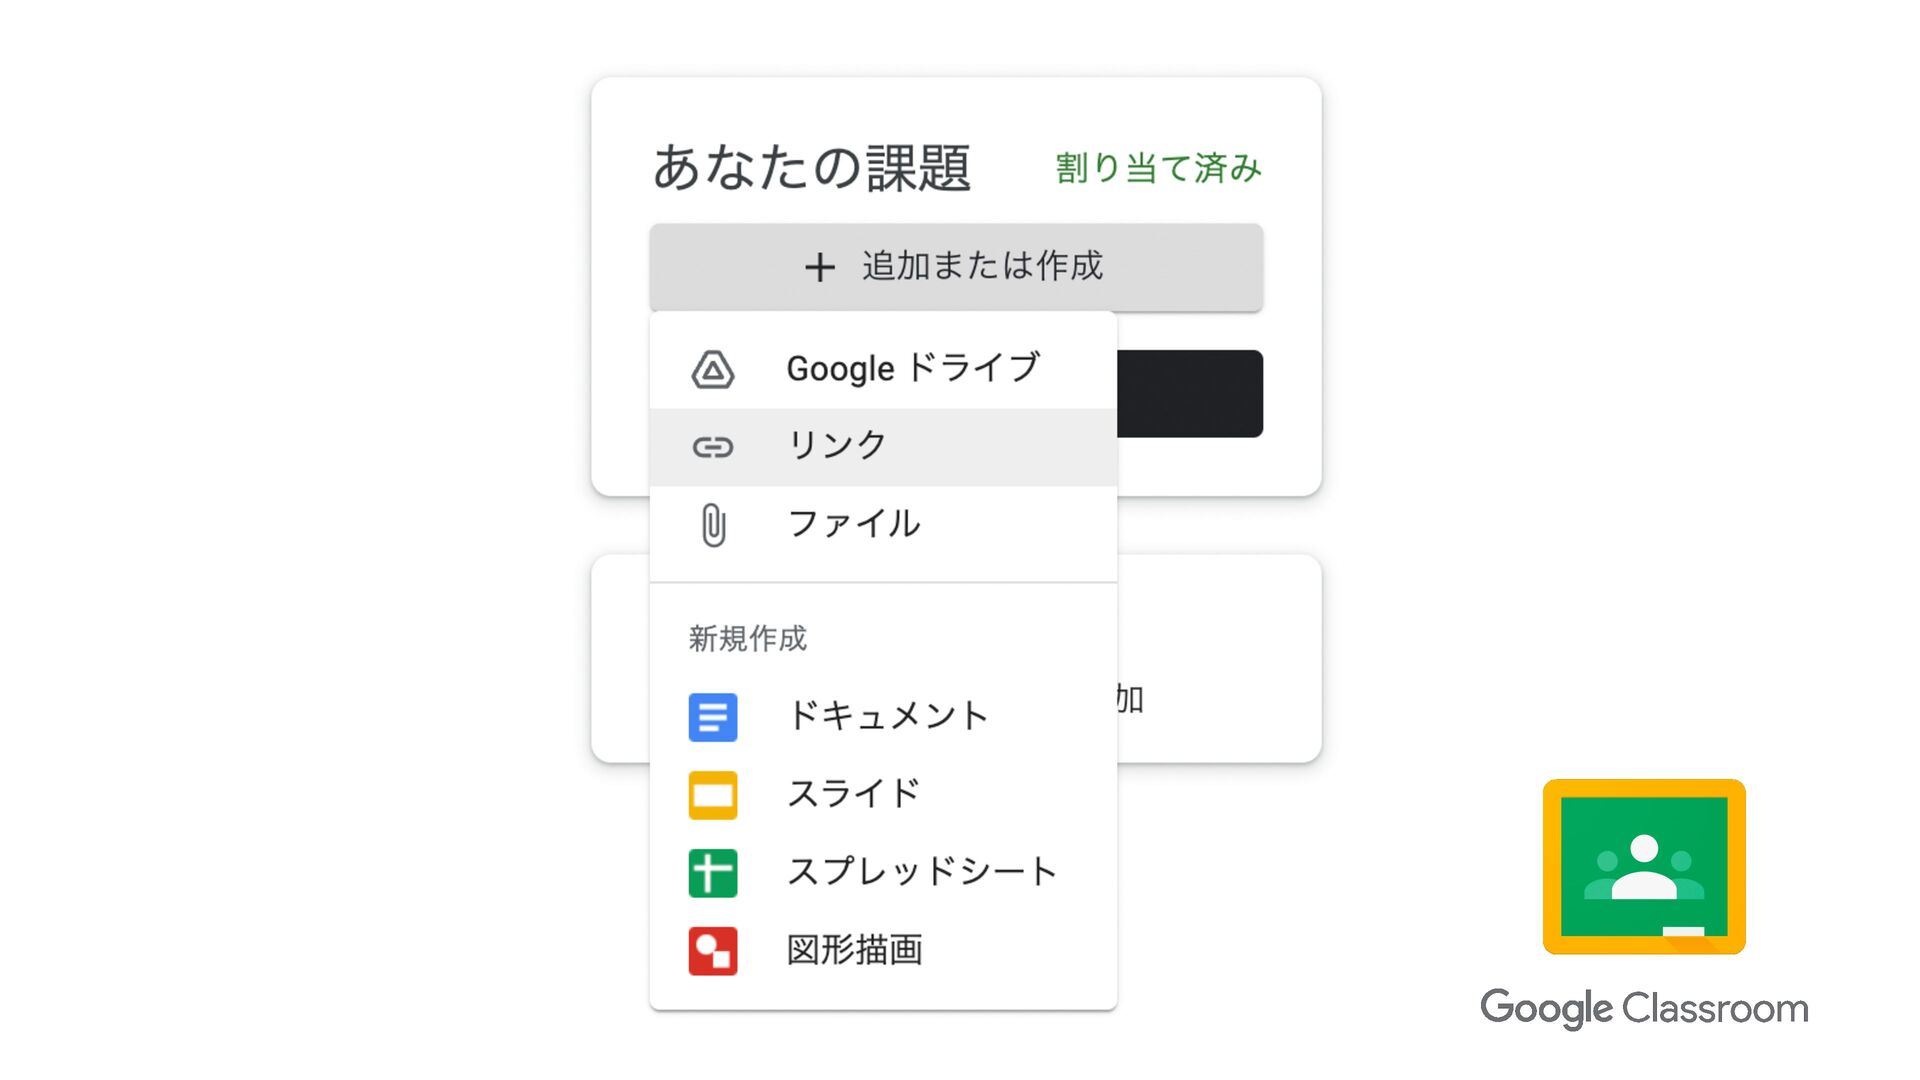The image size is (1920, 1080).
Task: Click the blue Docs icon
Action: tap(713, 717)
